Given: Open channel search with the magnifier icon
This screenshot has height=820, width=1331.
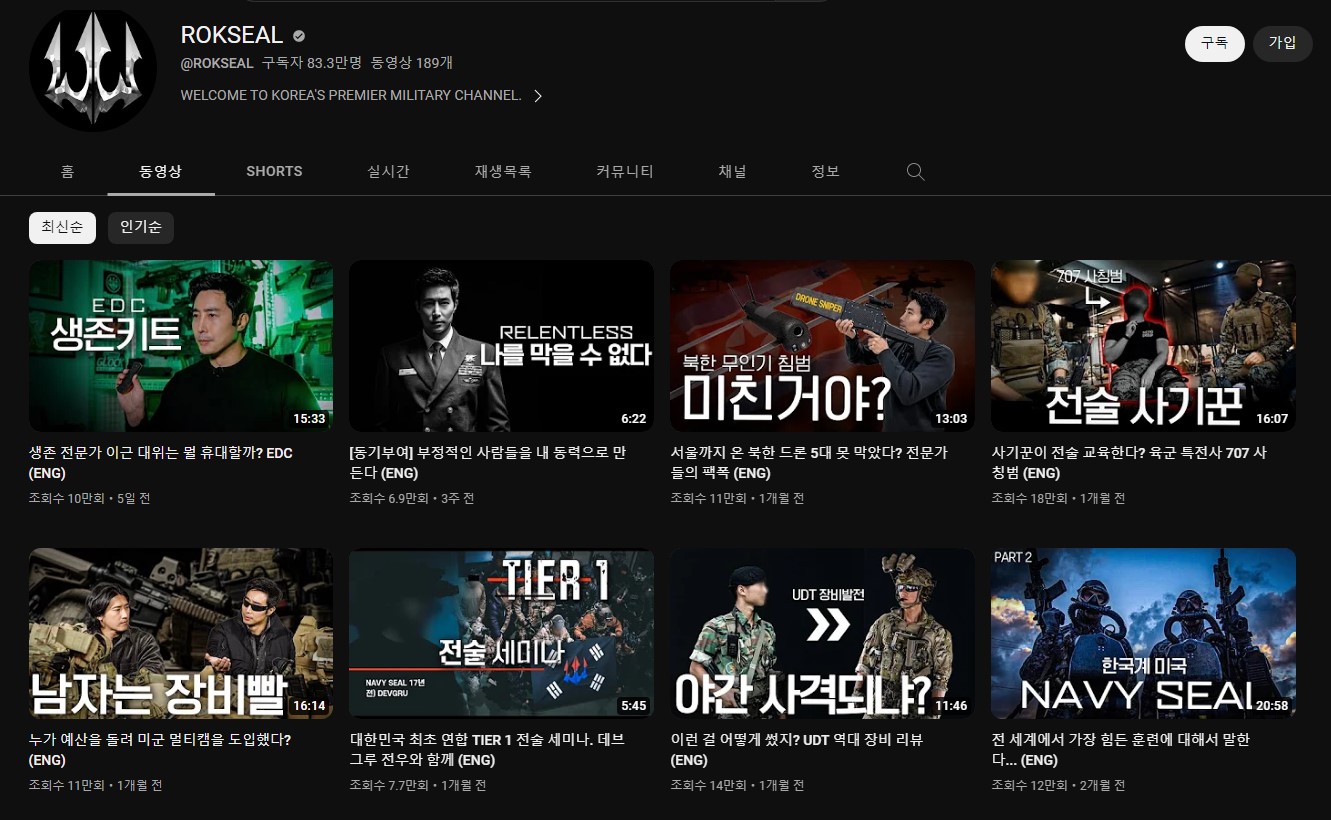Looking at the screenshot, I should (x=915, y=171).
